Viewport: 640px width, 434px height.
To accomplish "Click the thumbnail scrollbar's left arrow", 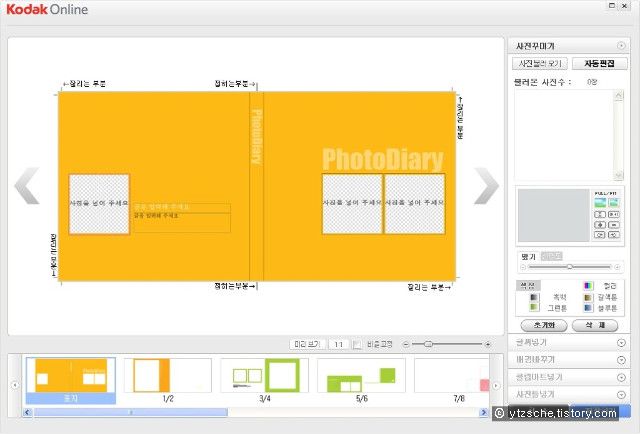I will coord(27,412).
